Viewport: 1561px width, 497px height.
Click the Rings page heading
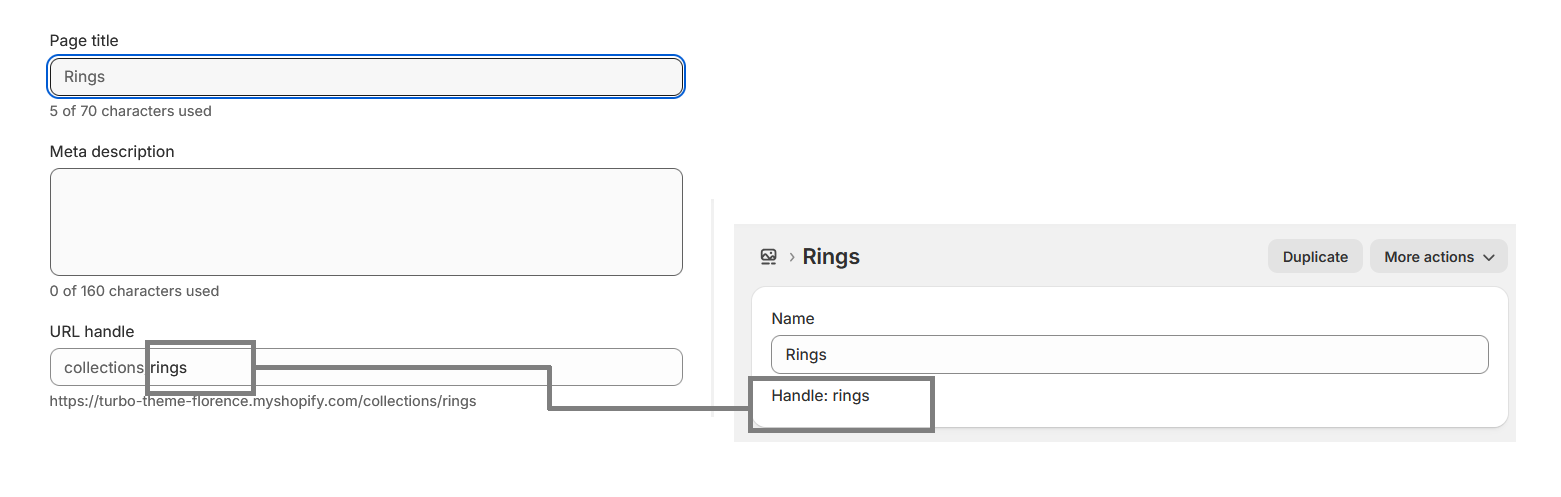pos(831,257)
